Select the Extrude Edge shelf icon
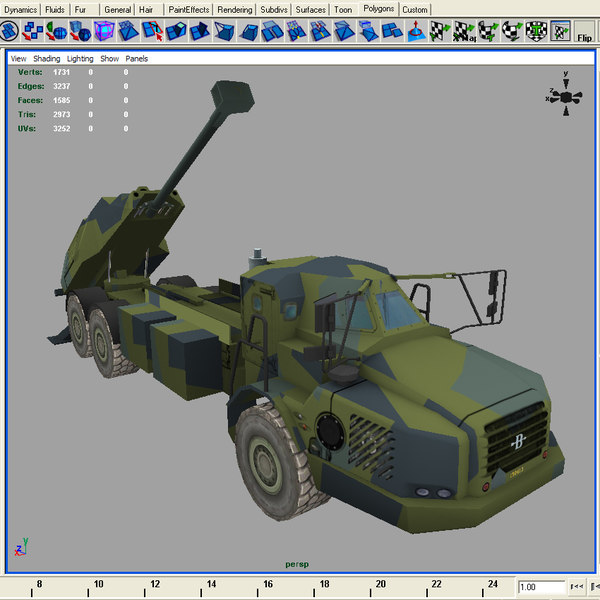The width and height of the screenshot is (600, 600). coord(200,31)
